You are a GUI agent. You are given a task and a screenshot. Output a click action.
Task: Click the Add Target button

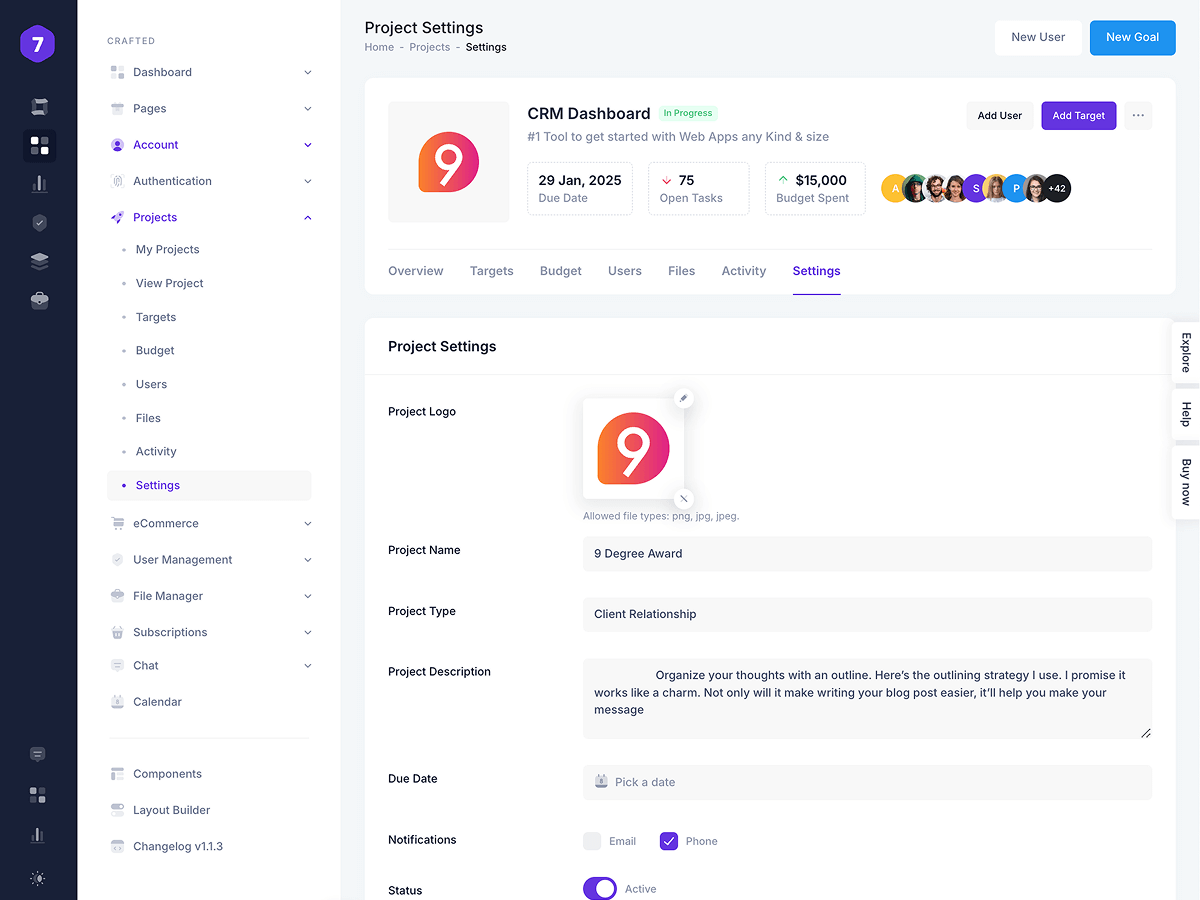(x=1078, y=116)
